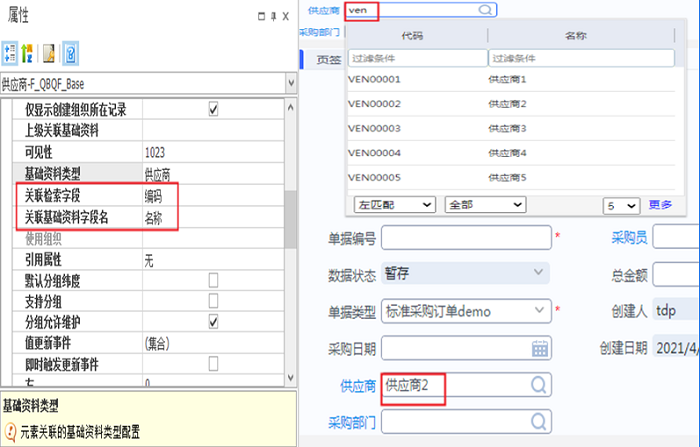Select row VEN00002
This screenshot has width=700, height=447.
pos(511,104)
